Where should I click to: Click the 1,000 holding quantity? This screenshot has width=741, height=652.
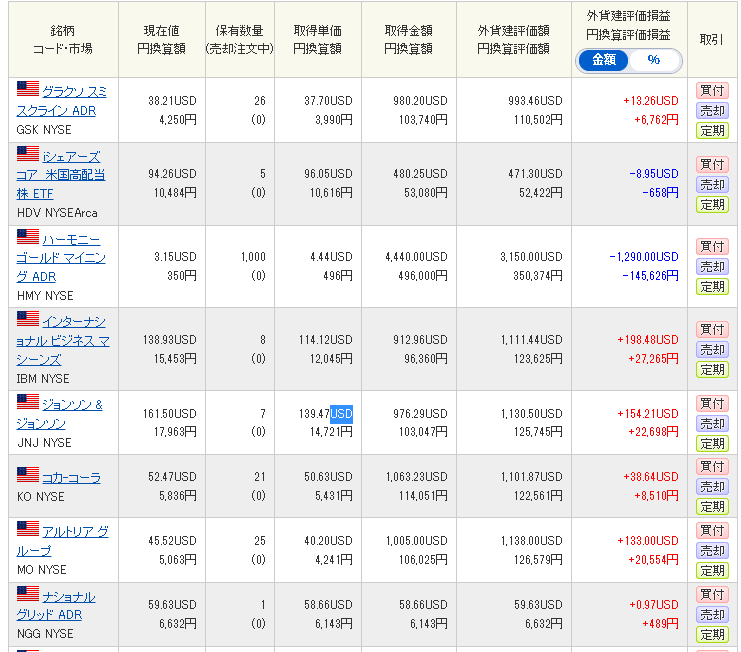253,257
